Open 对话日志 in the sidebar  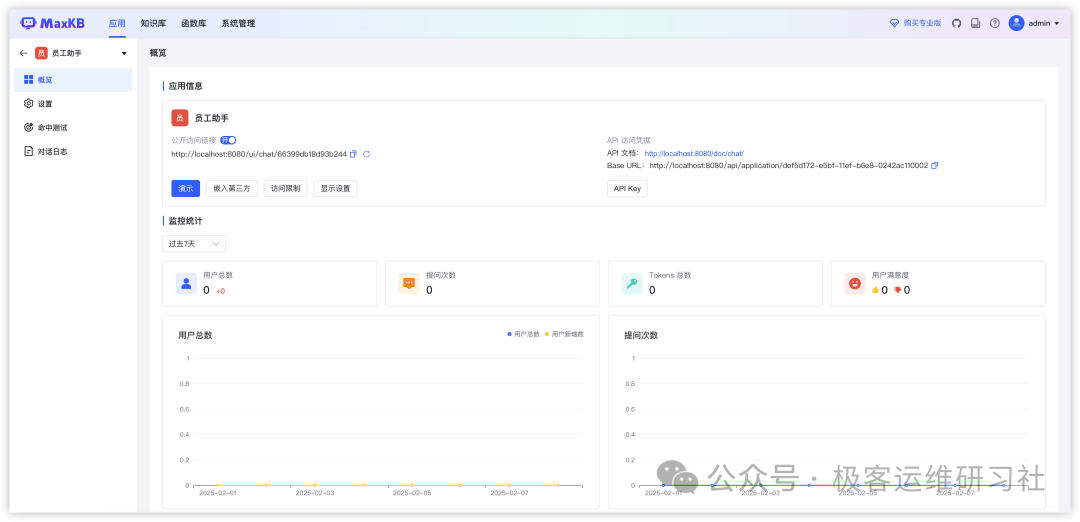click(x=52, y=152)
